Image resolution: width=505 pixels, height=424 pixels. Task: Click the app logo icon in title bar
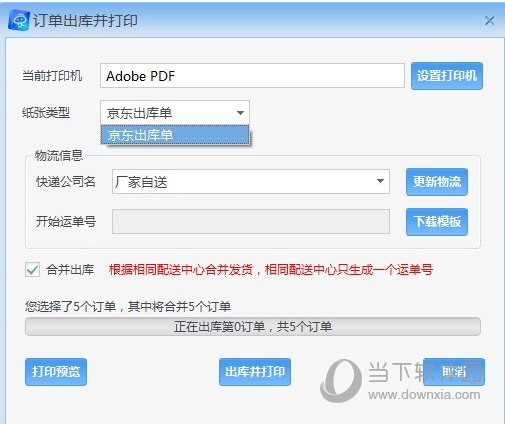(x=19, y=21)
